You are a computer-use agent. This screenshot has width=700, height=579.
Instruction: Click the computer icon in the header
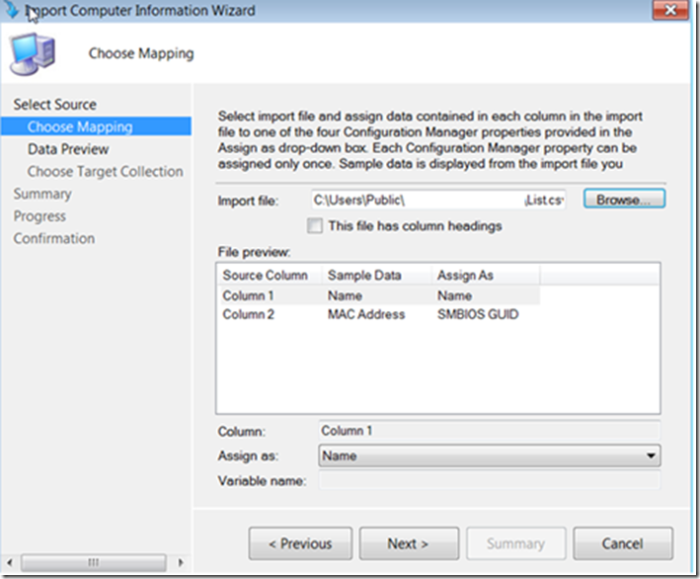click(x=33, y=53)
